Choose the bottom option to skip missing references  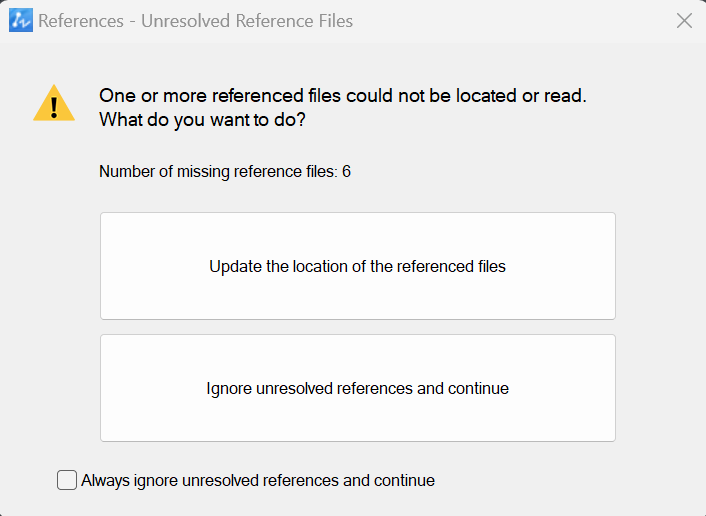coord(358,388)
